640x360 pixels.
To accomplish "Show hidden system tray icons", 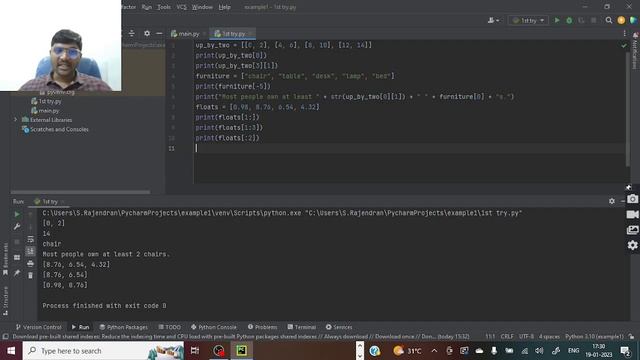I will point(434,351).
